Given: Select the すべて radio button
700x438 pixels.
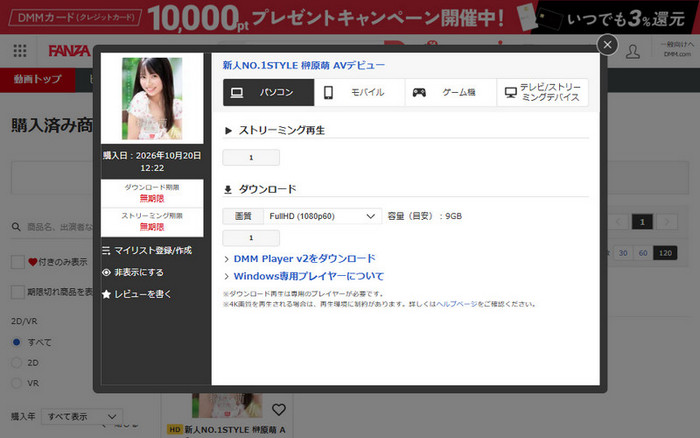Looking at the screenshot, I should pos(17,342).
